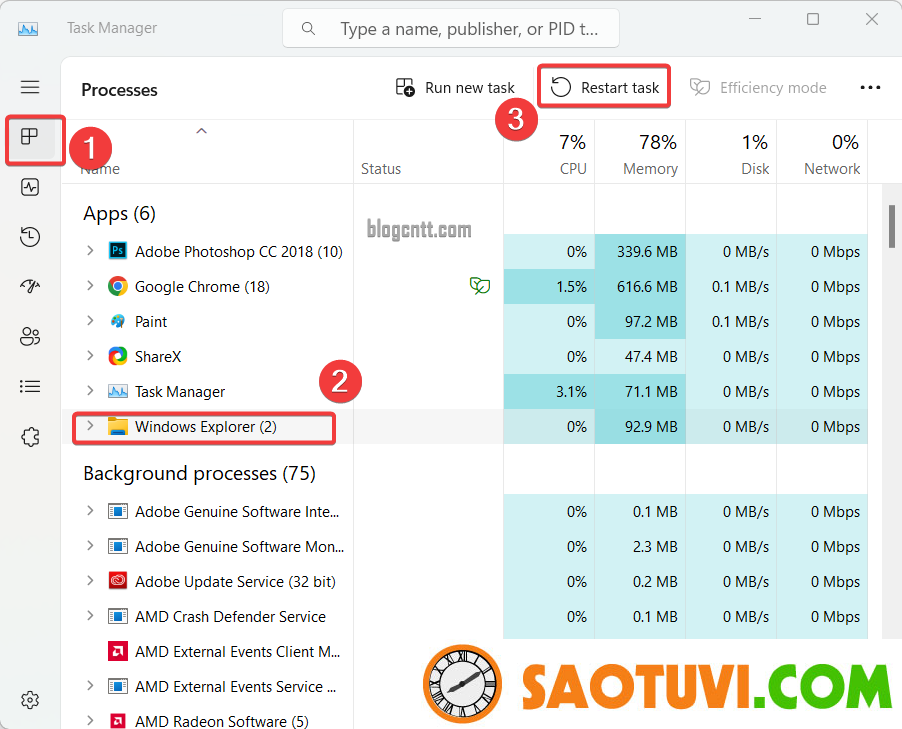Open the hamburger navigation menu
Viewport: 902px width, 729px height.
coord(30,87)
